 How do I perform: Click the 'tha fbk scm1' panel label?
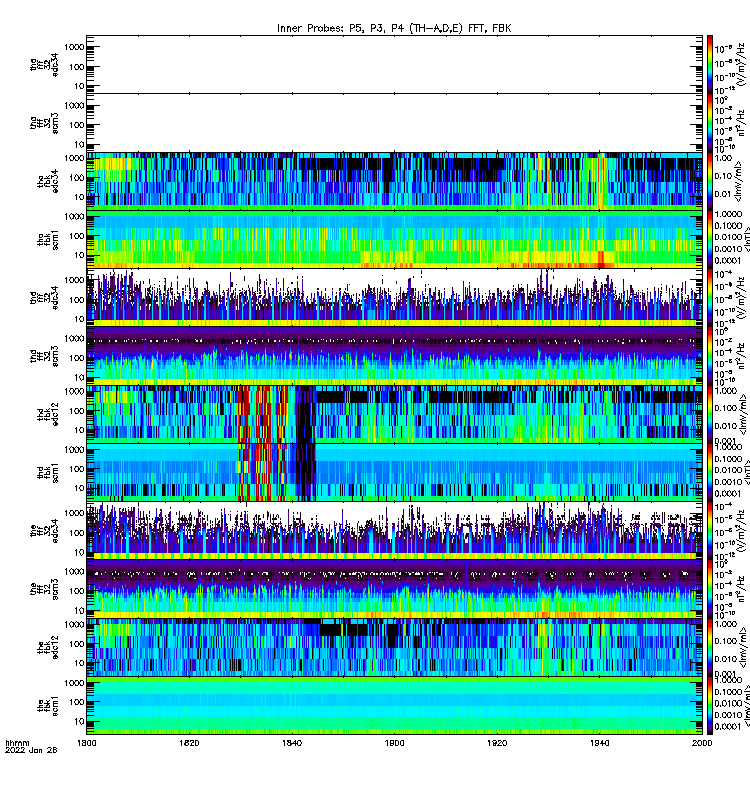click(48, 240)
